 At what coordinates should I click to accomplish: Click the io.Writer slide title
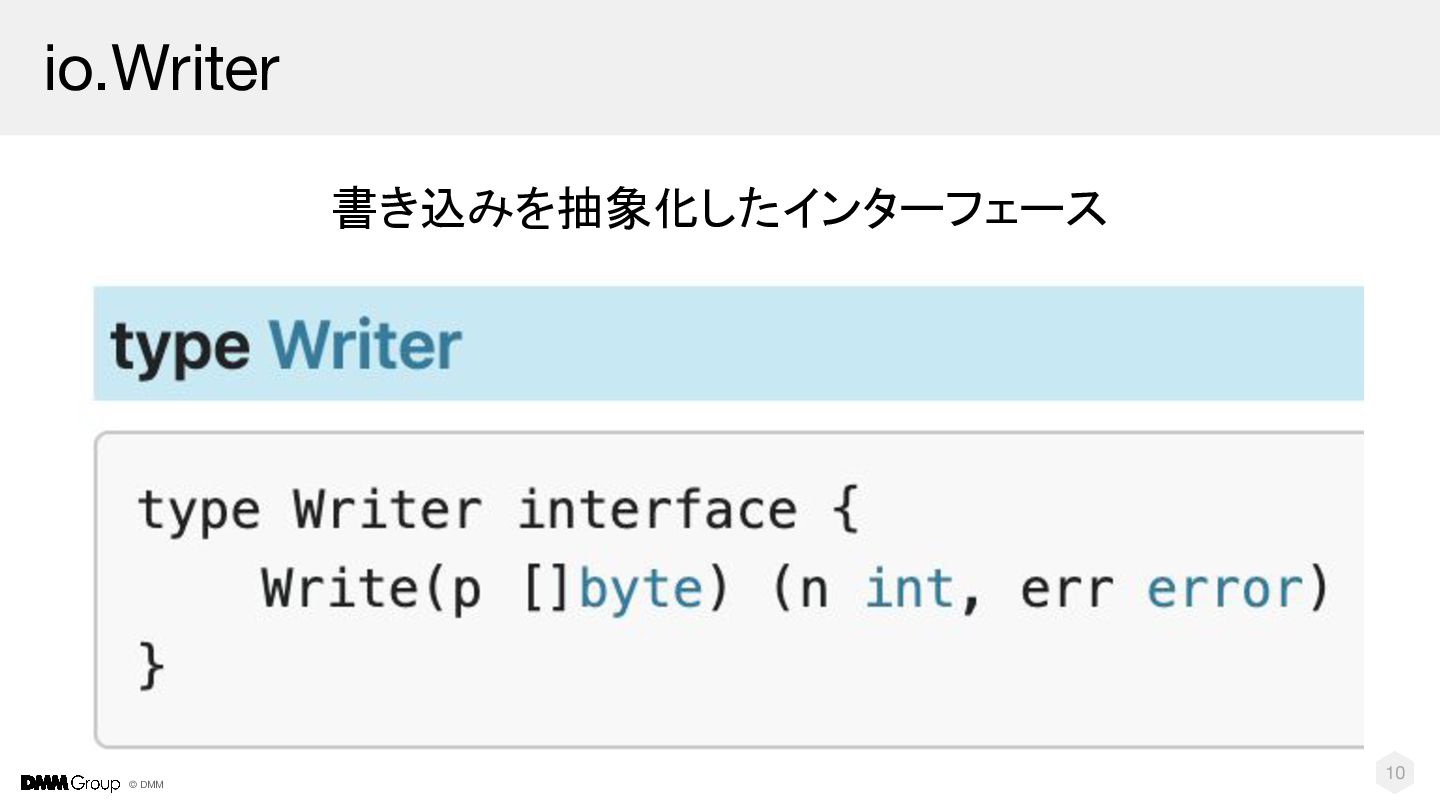[x=161, y=69]
